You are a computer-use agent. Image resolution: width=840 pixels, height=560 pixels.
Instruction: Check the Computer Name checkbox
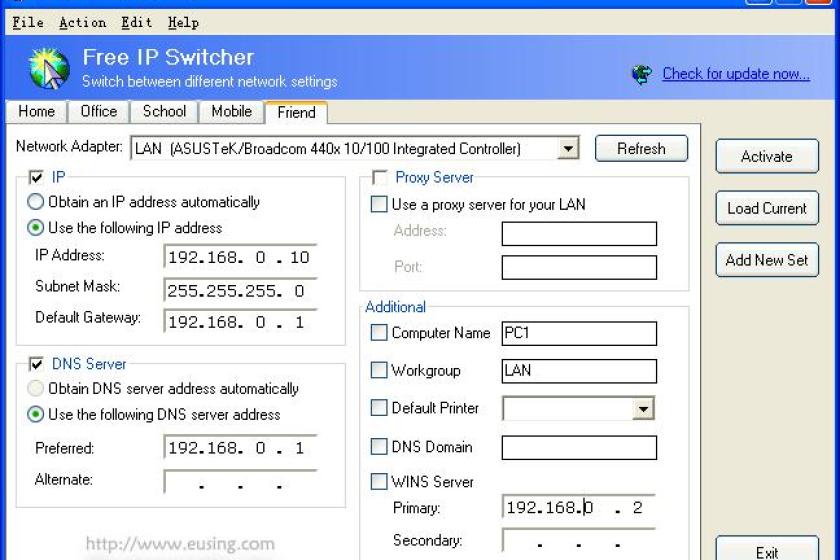[x=379, y=333]
